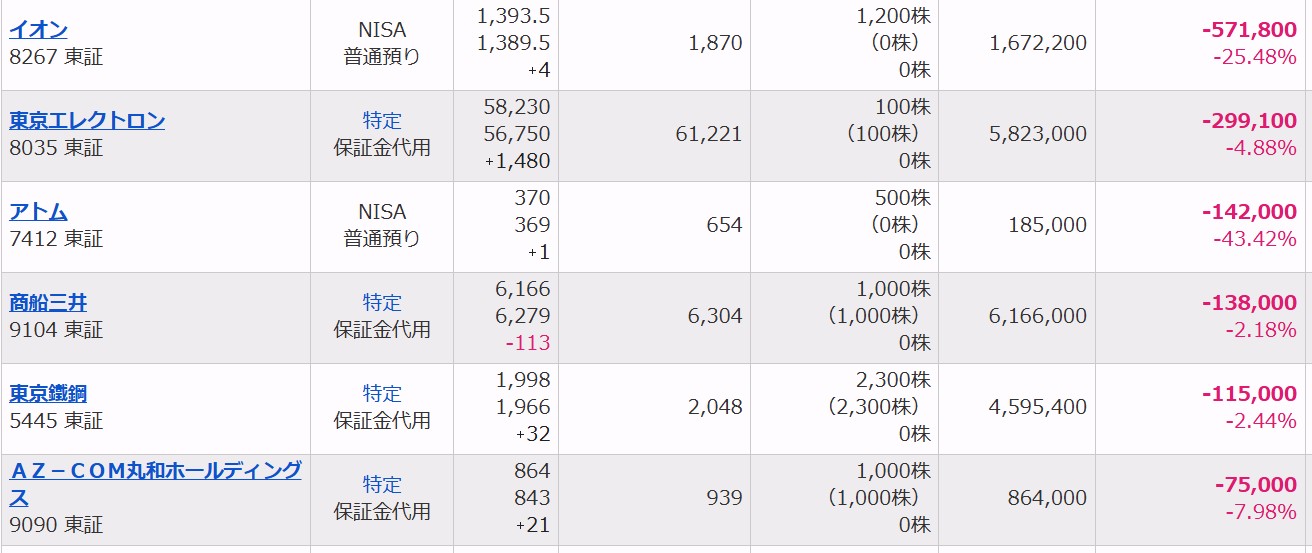
Task: Click the +1,480 price change value
Action: click(x=517, y=161)
